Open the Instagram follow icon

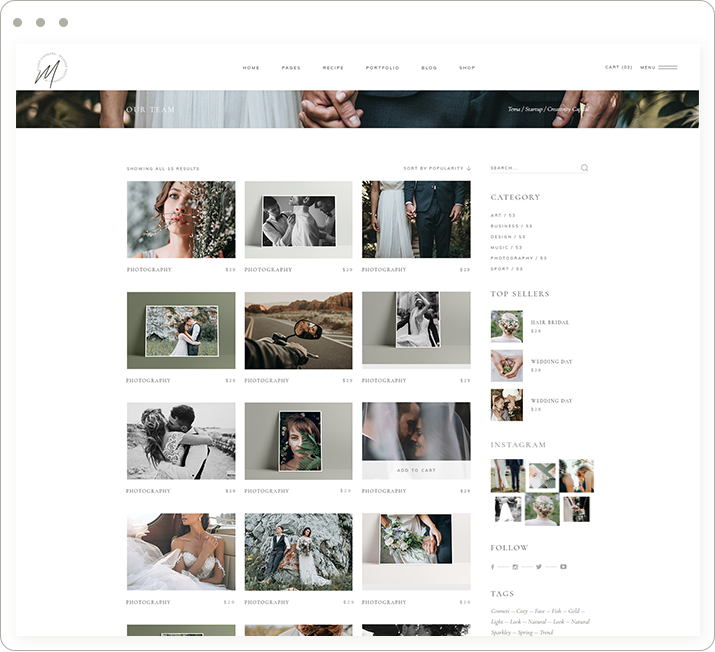515,567
